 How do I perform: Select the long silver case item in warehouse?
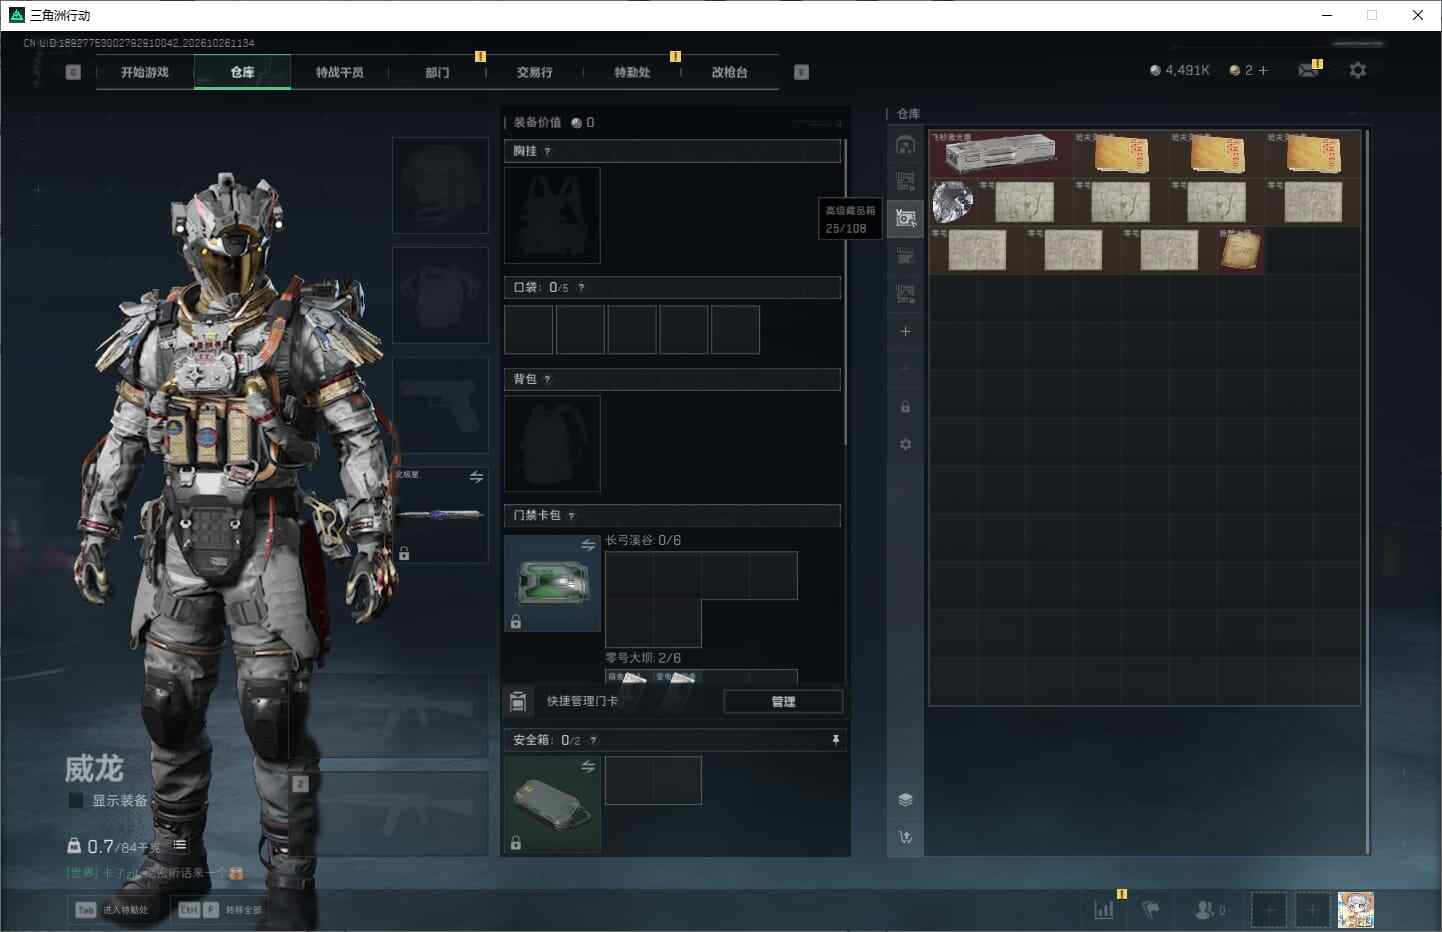(x=1001, y=154)
